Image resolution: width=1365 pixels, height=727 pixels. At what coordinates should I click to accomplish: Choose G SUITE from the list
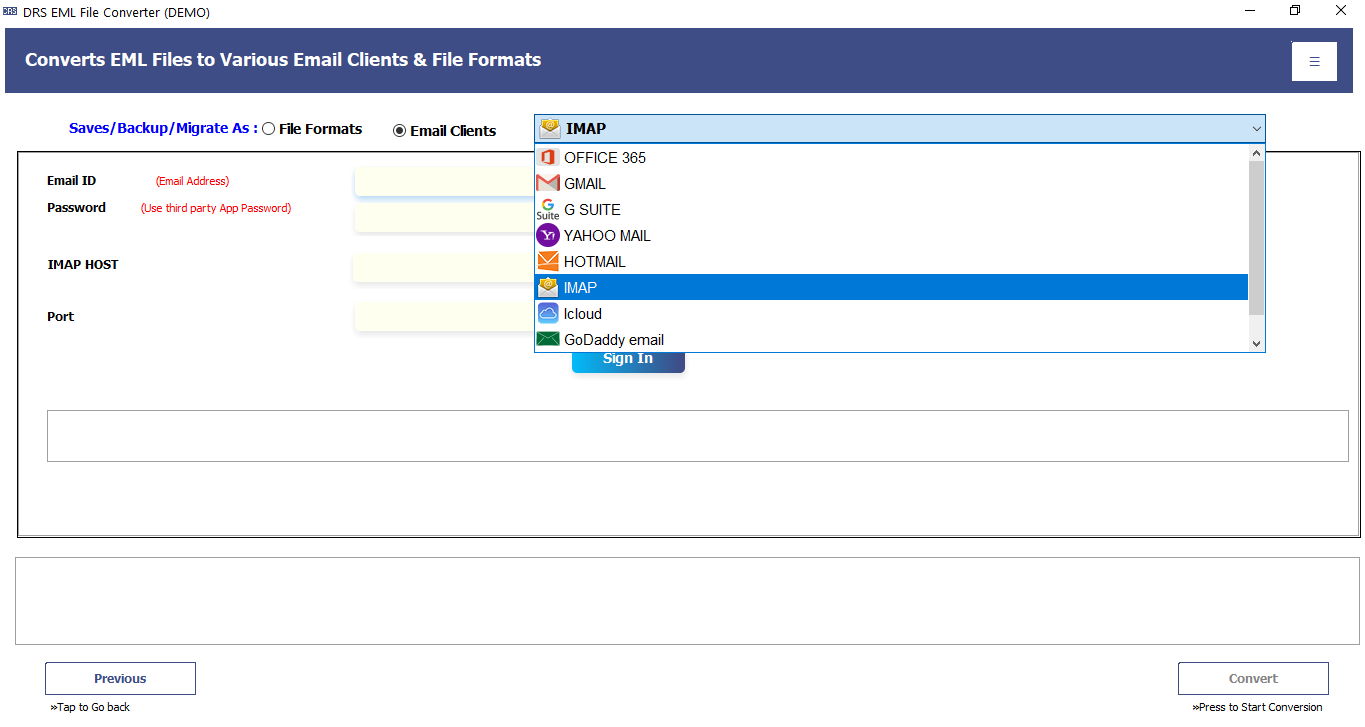892,209
